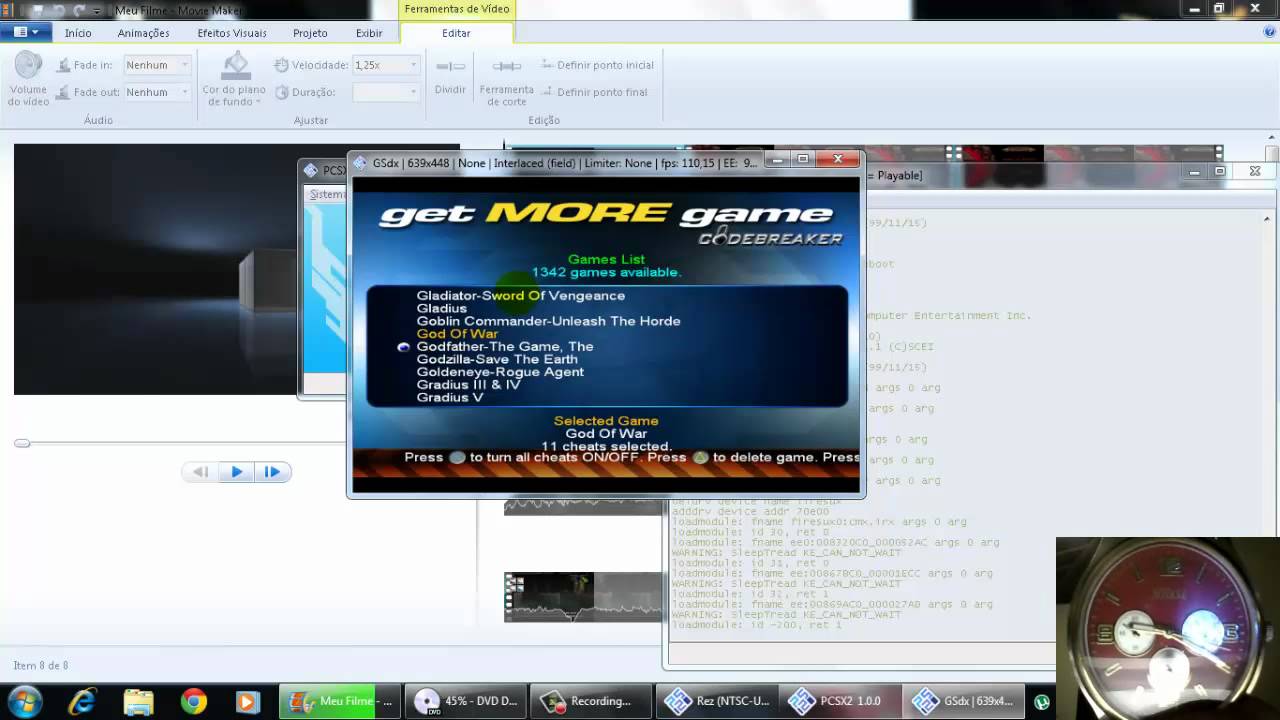Click God Of War in games list
Viewport: 1280px width, 720px height.
tap(457, 334)
